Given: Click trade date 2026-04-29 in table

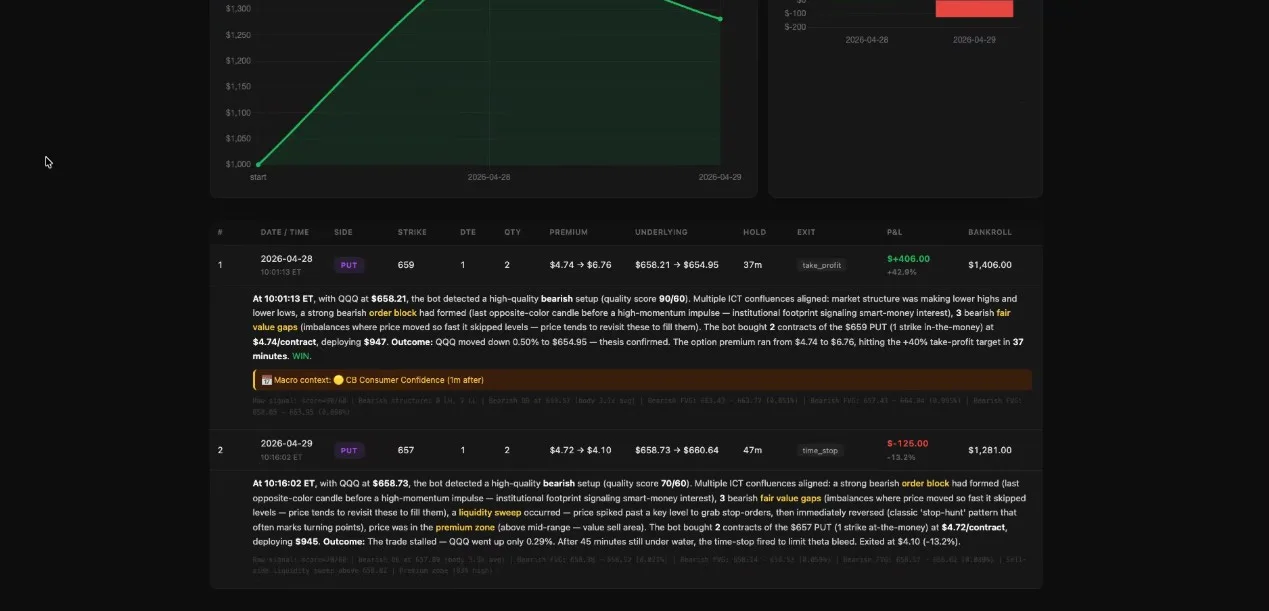Looking at the screenshot, I should pos(286,443).
